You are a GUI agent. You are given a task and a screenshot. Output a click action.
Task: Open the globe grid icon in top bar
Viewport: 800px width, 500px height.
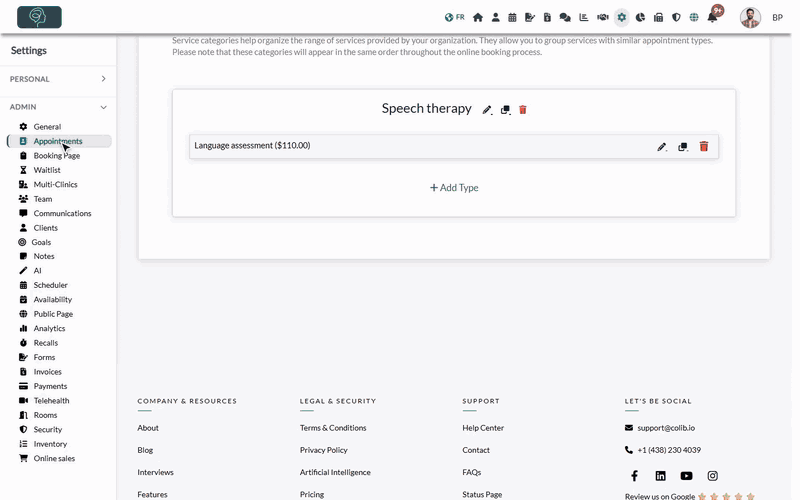[x=694, y=17]
